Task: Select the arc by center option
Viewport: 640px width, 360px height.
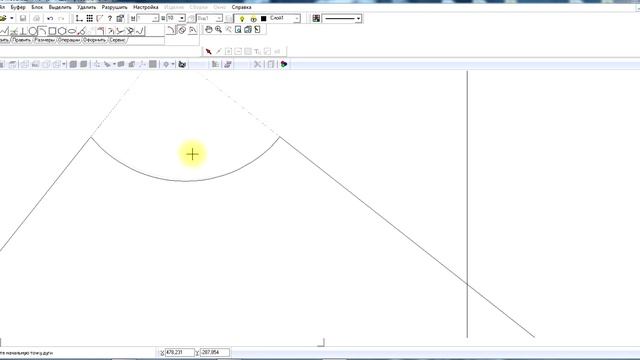Action: (x=182, y=29)
